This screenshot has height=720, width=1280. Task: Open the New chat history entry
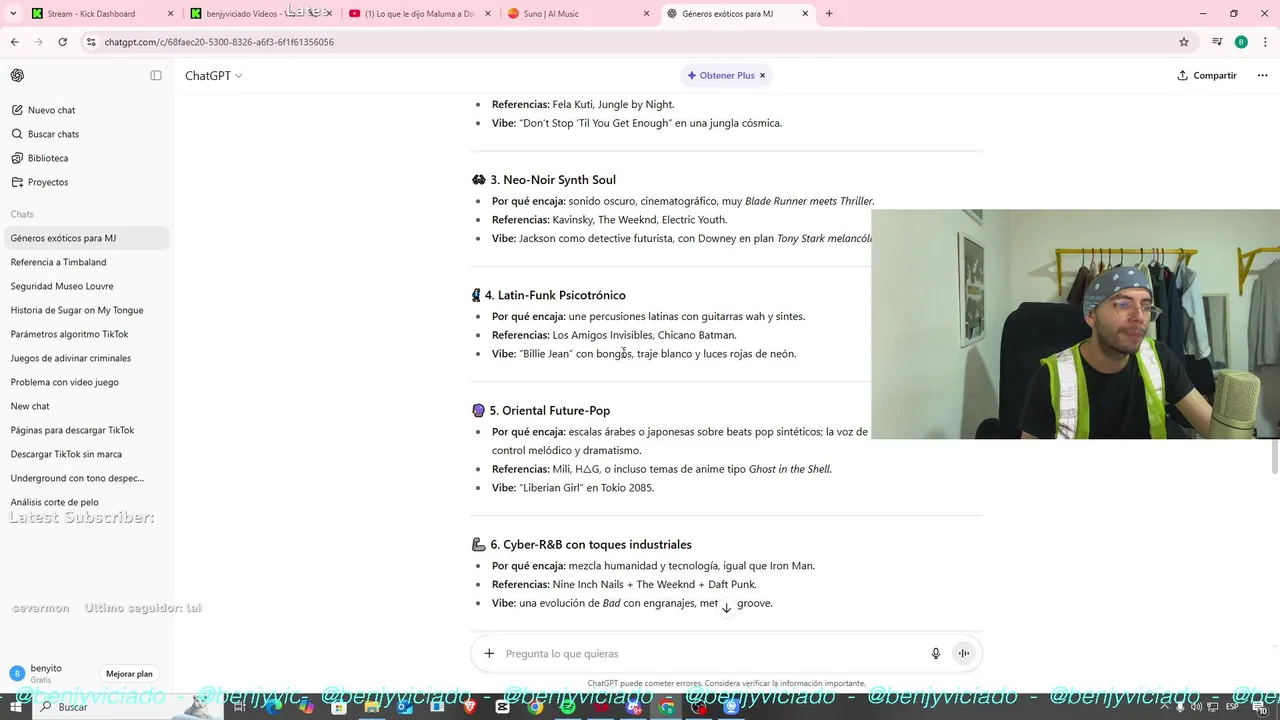(85, 406)
